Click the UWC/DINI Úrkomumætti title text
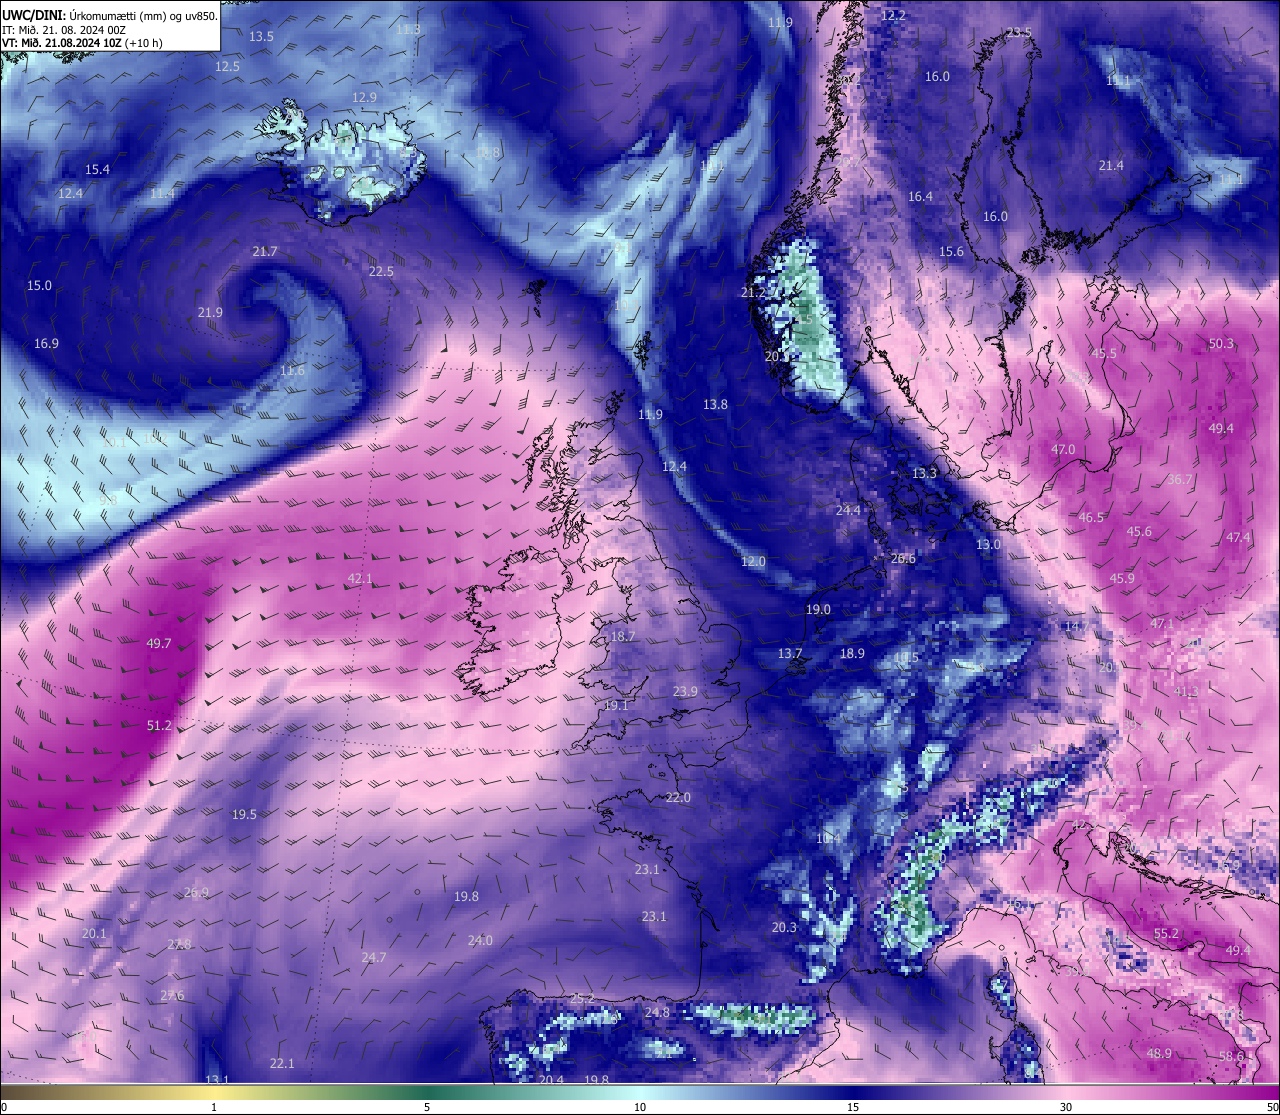This screenshot has width=1280, height=1115. pyautogui.click(x=110, y=14)
